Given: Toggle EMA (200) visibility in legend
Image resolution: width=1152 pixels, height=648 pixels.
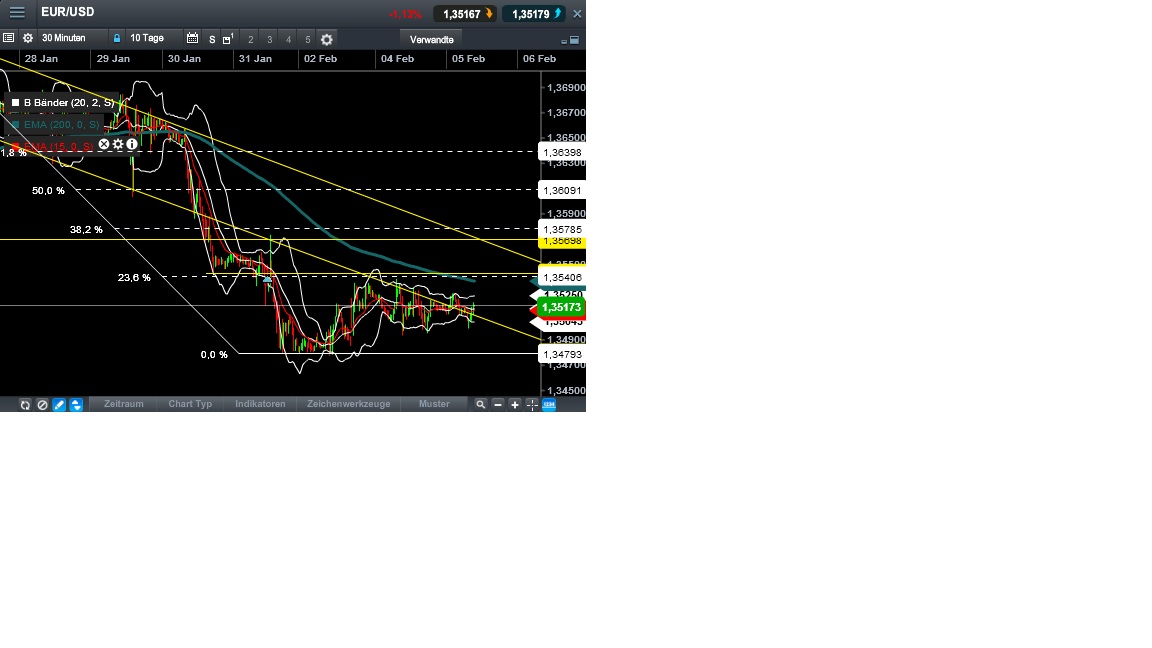Looking at the screenshot, I should 15,124.
